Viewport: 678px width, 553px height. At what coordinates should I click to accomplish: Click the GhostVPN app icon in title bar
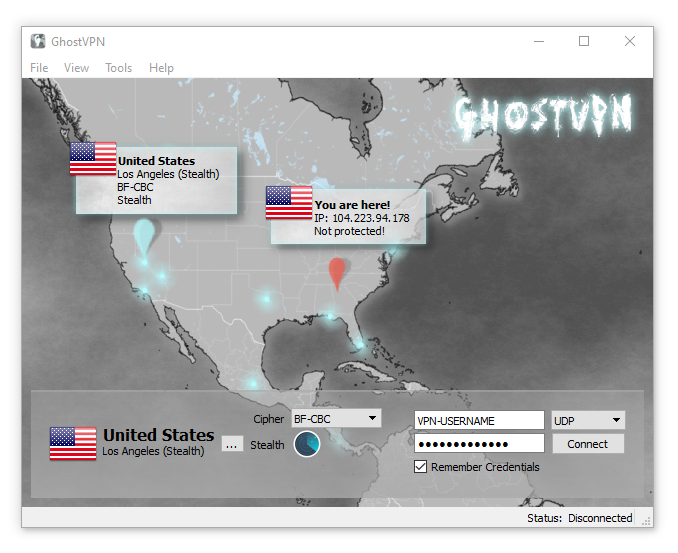[x=38, y=42]
